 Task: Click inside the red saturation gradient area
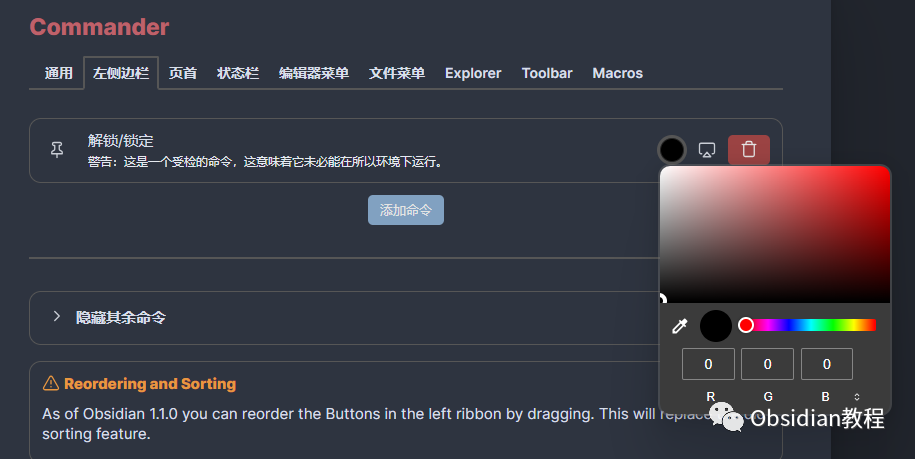775,234
